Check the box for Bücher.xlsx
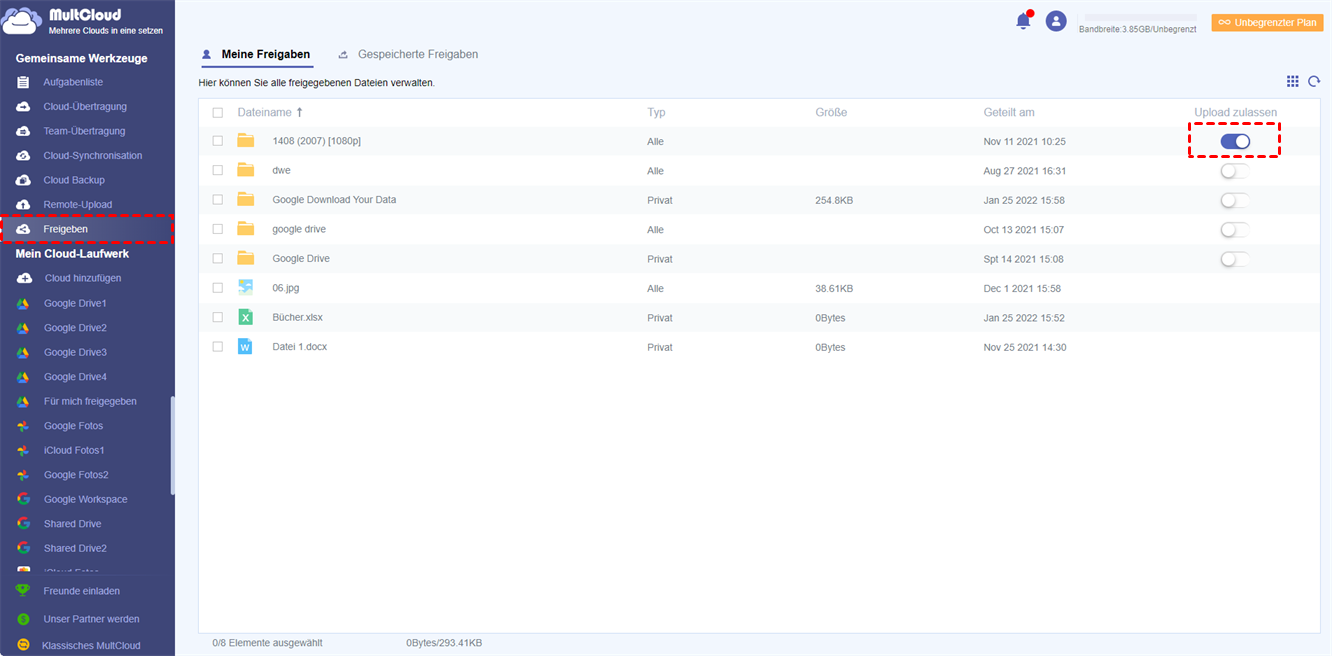The height and width of the screenshot is (656, 1332). (x=218, y=318)
